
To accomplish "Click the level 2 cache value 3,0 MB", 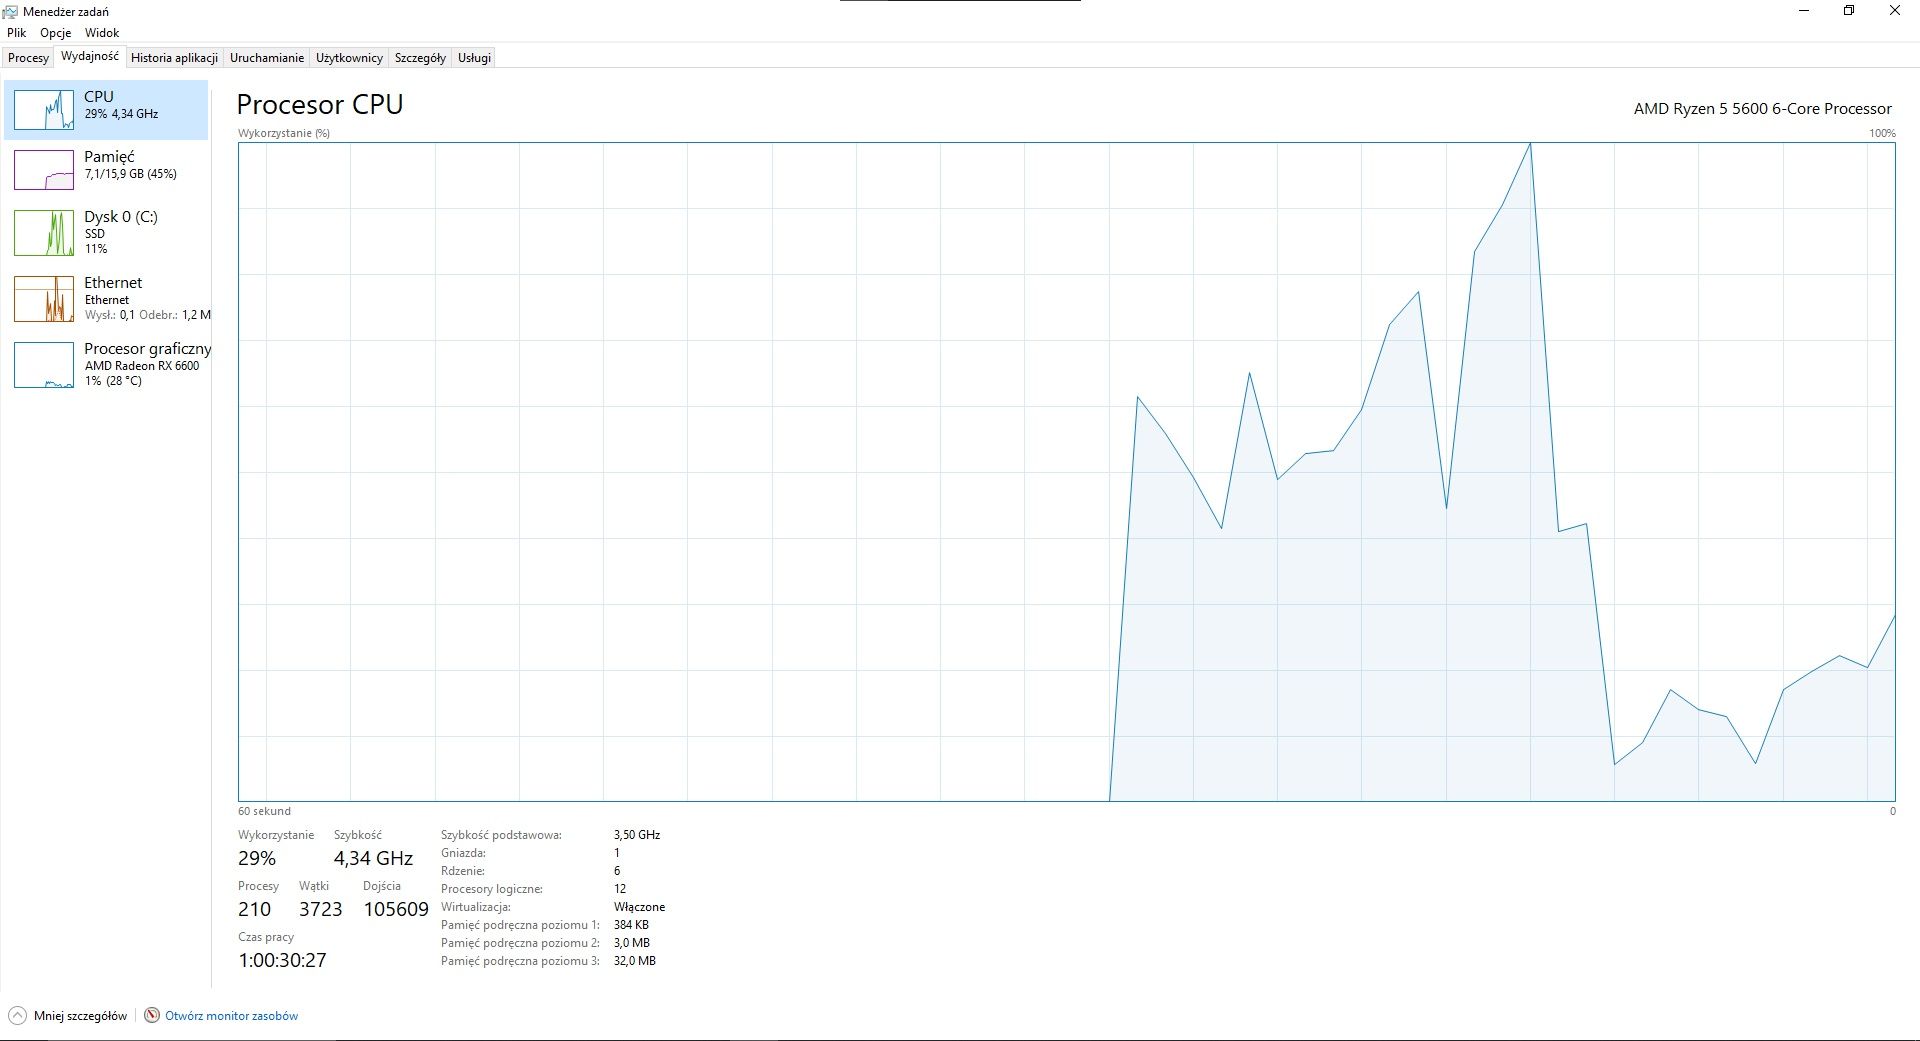I will [632, 943].
